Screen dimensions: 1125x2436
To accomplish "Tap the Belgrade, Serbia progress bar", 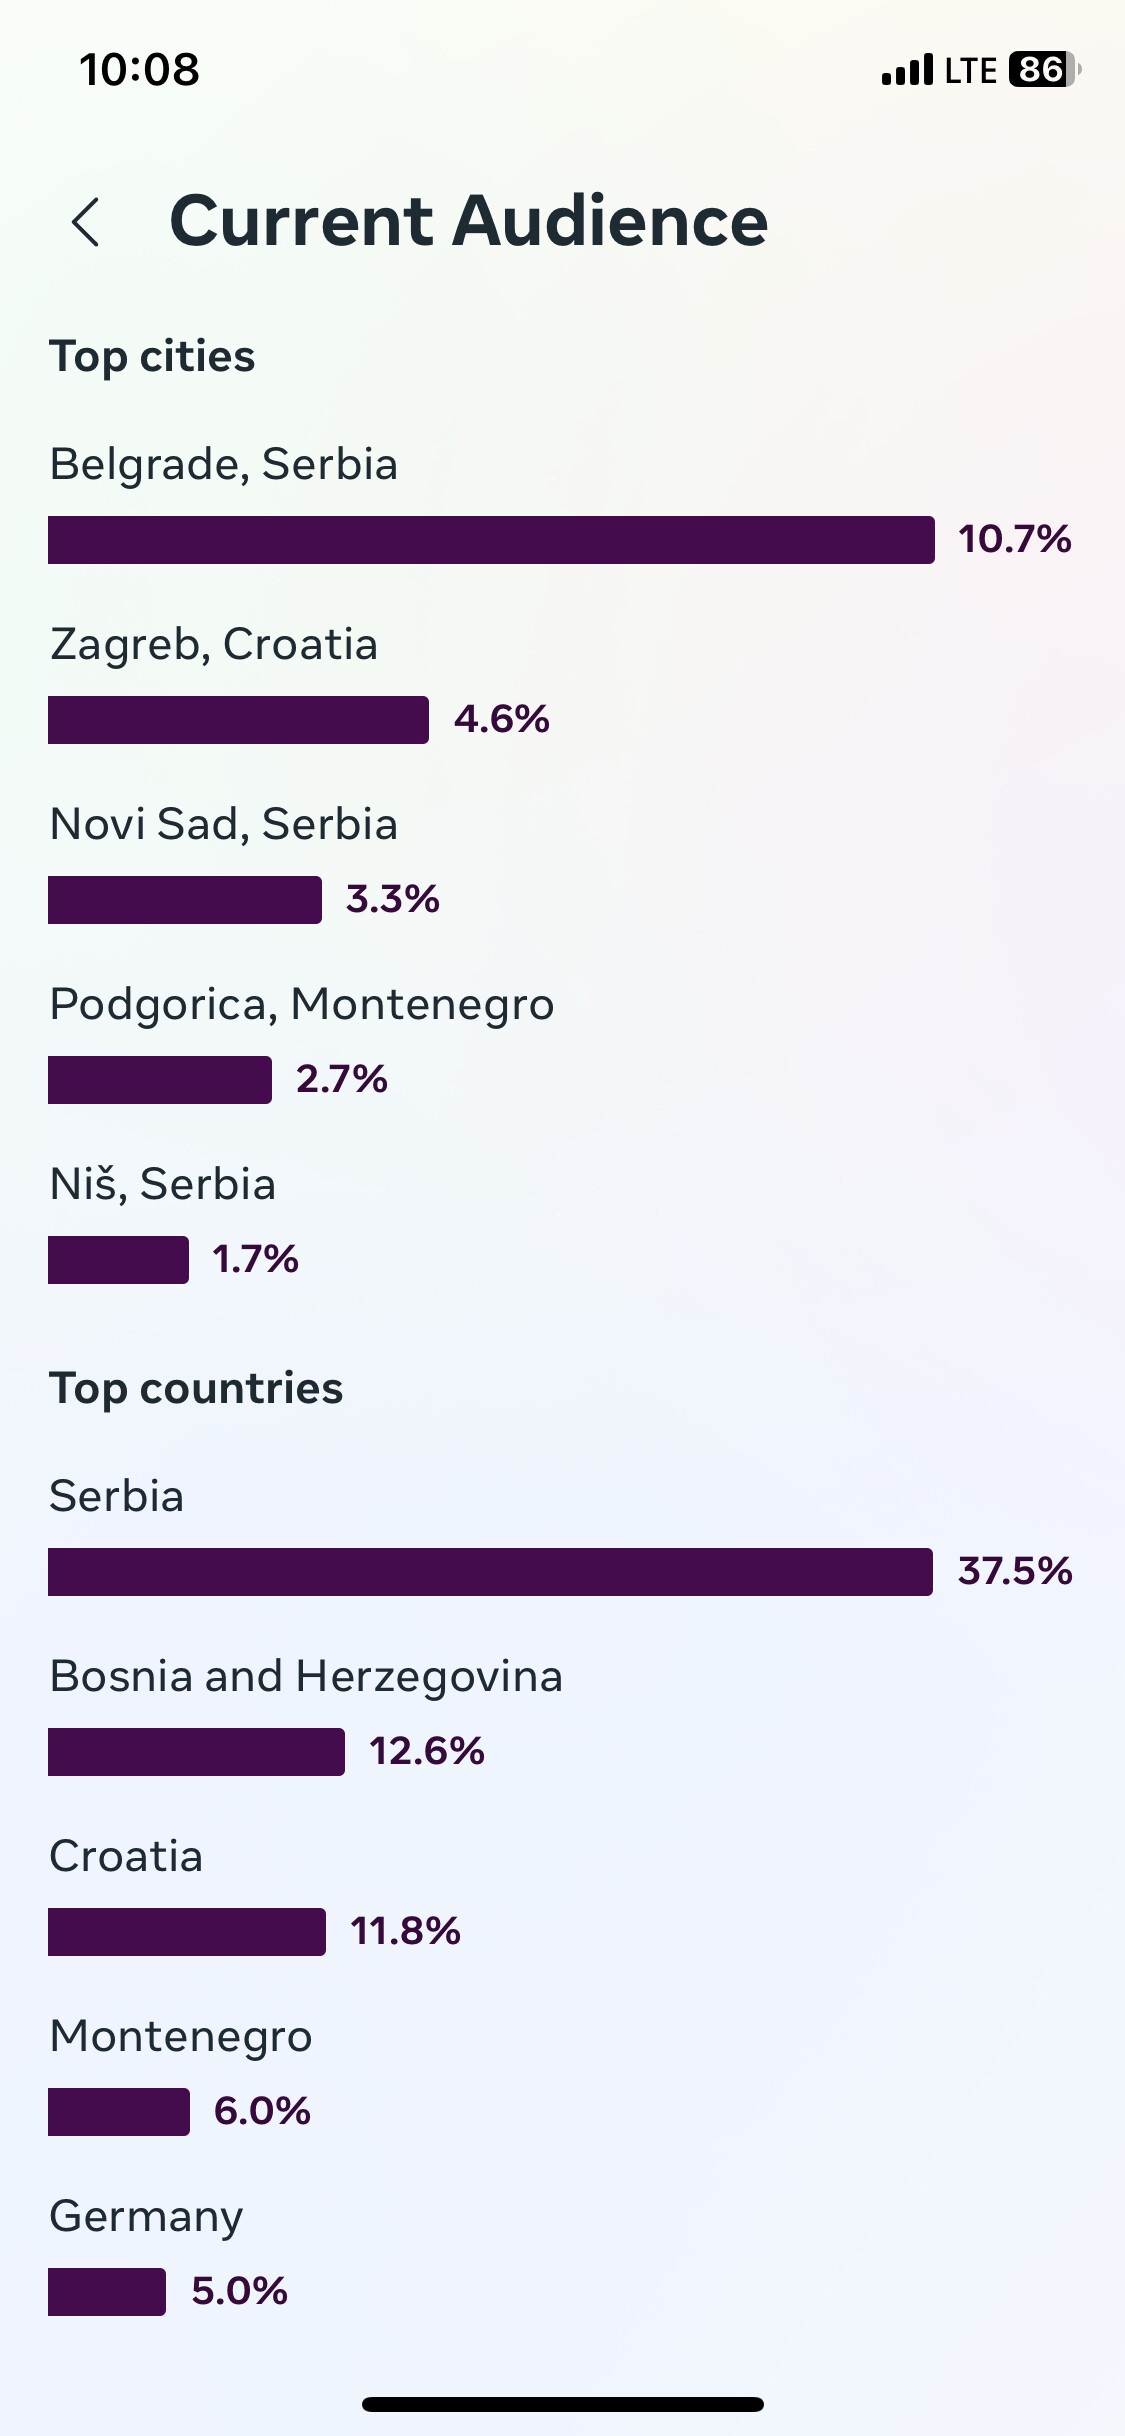I will 491,540.
